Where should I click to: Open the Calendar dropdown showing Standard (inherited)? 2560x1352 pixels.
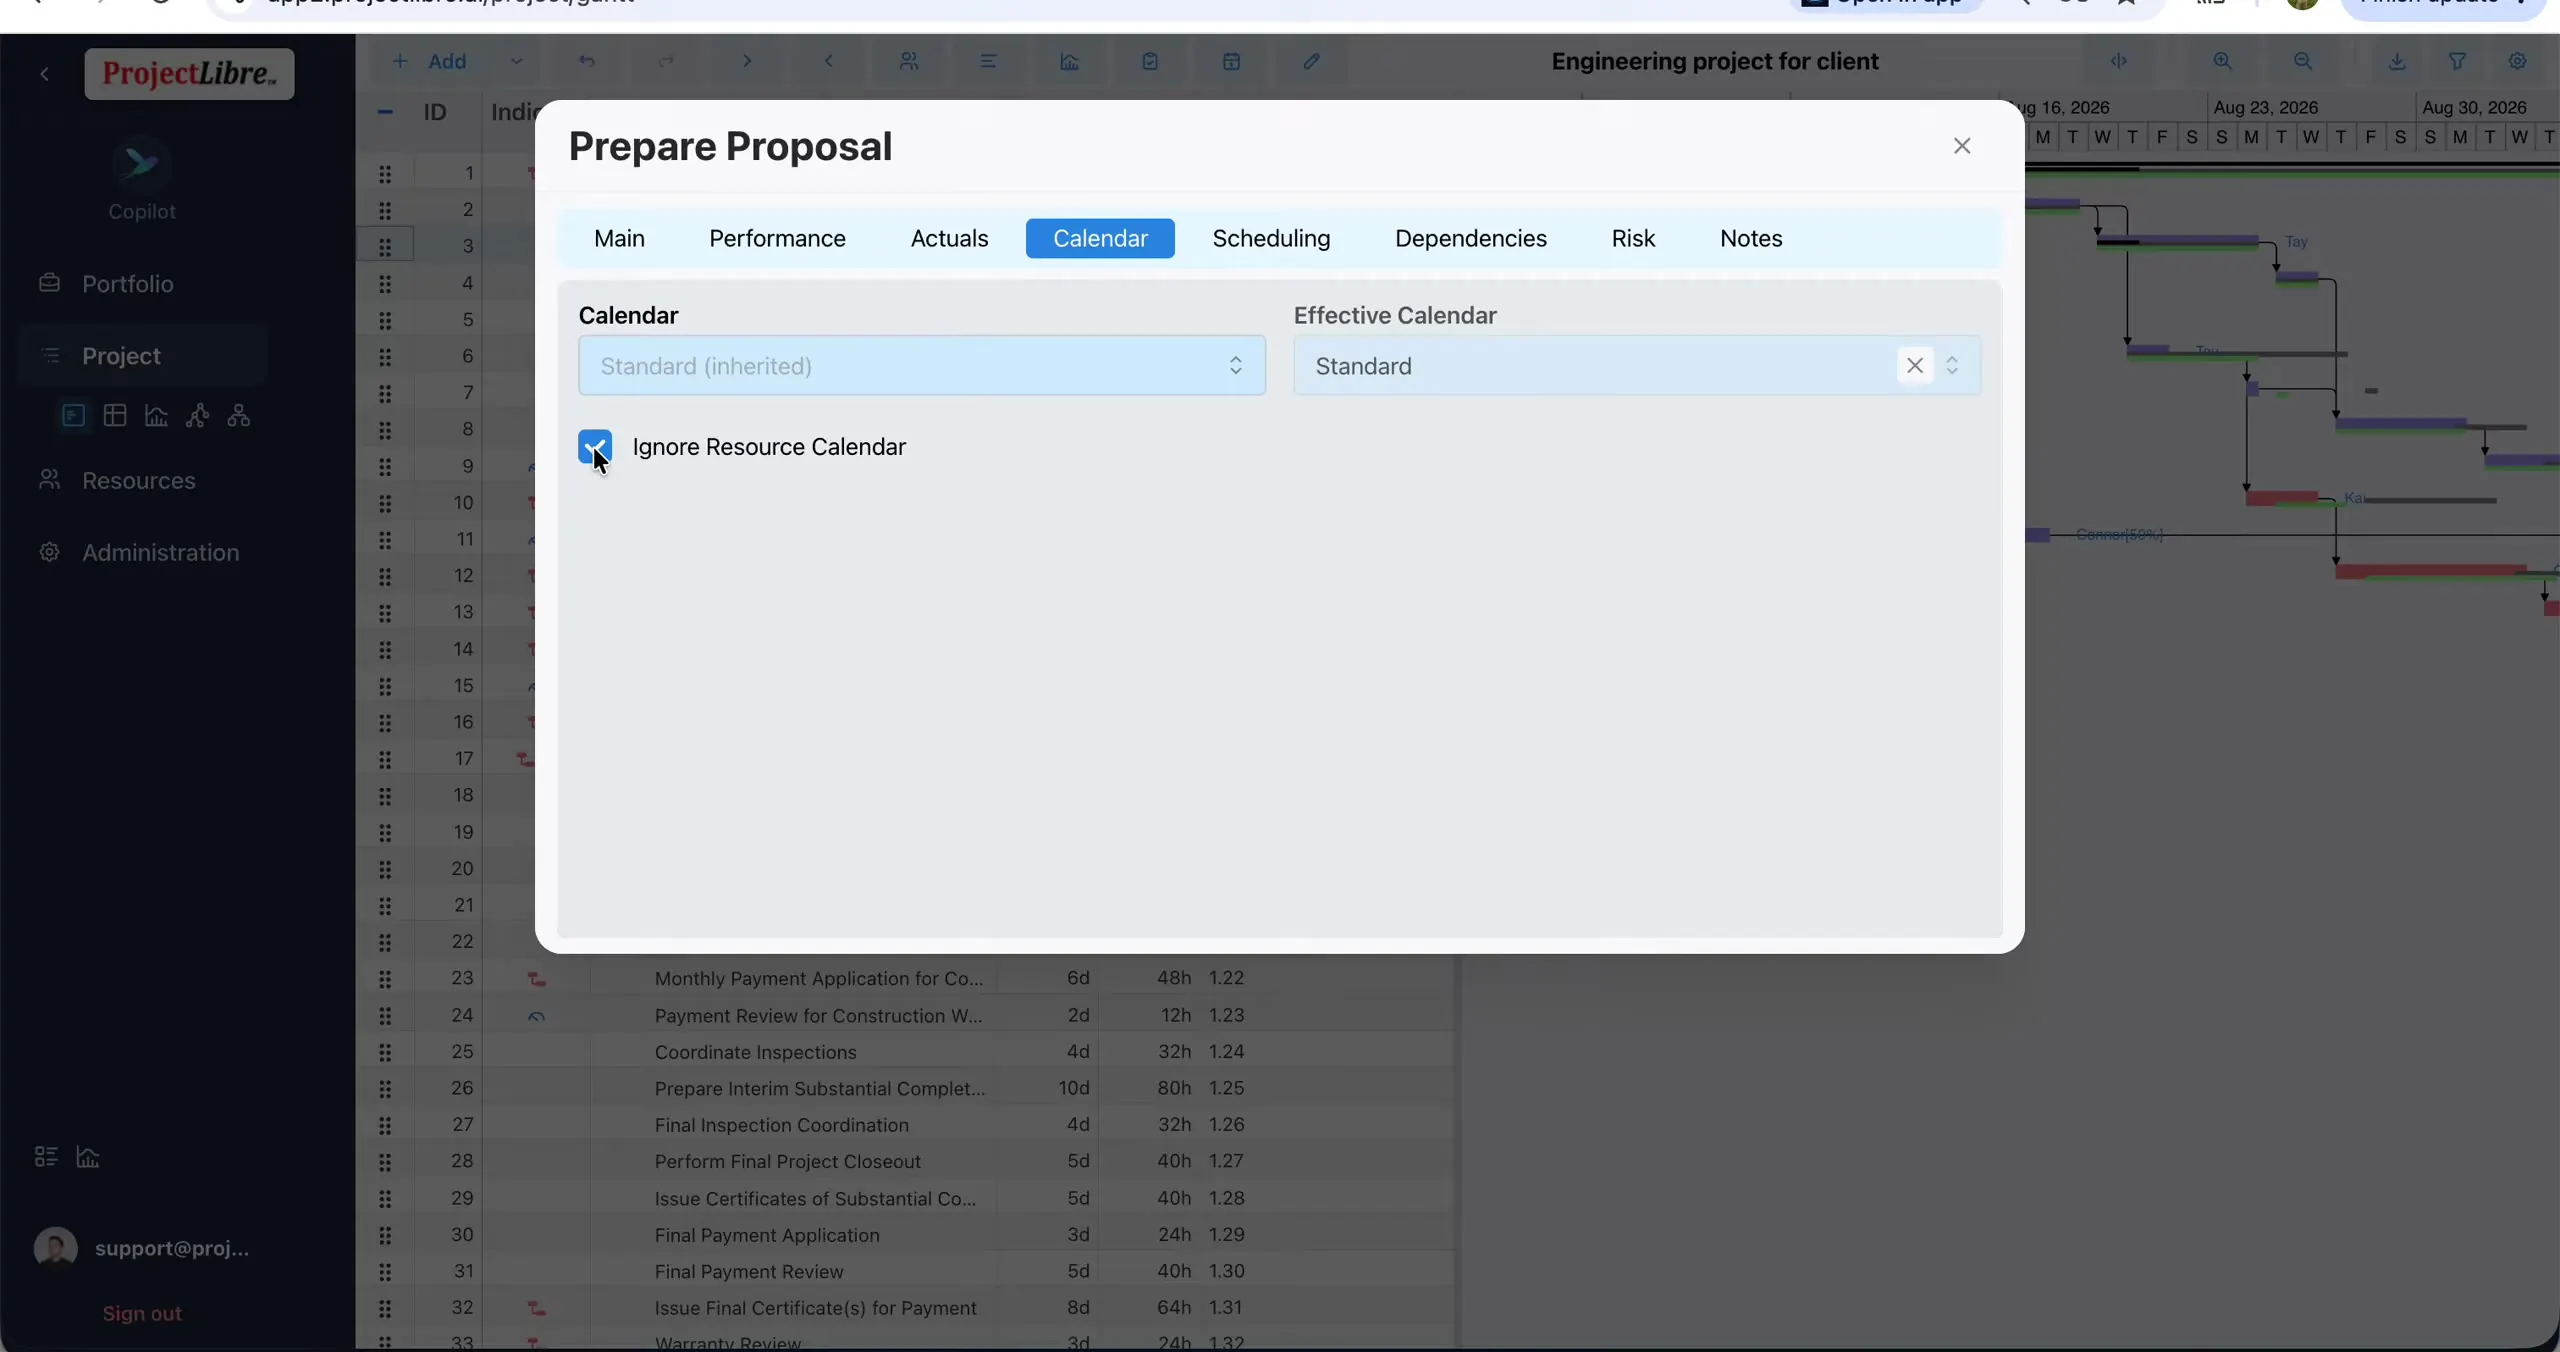tap(922, 366)
